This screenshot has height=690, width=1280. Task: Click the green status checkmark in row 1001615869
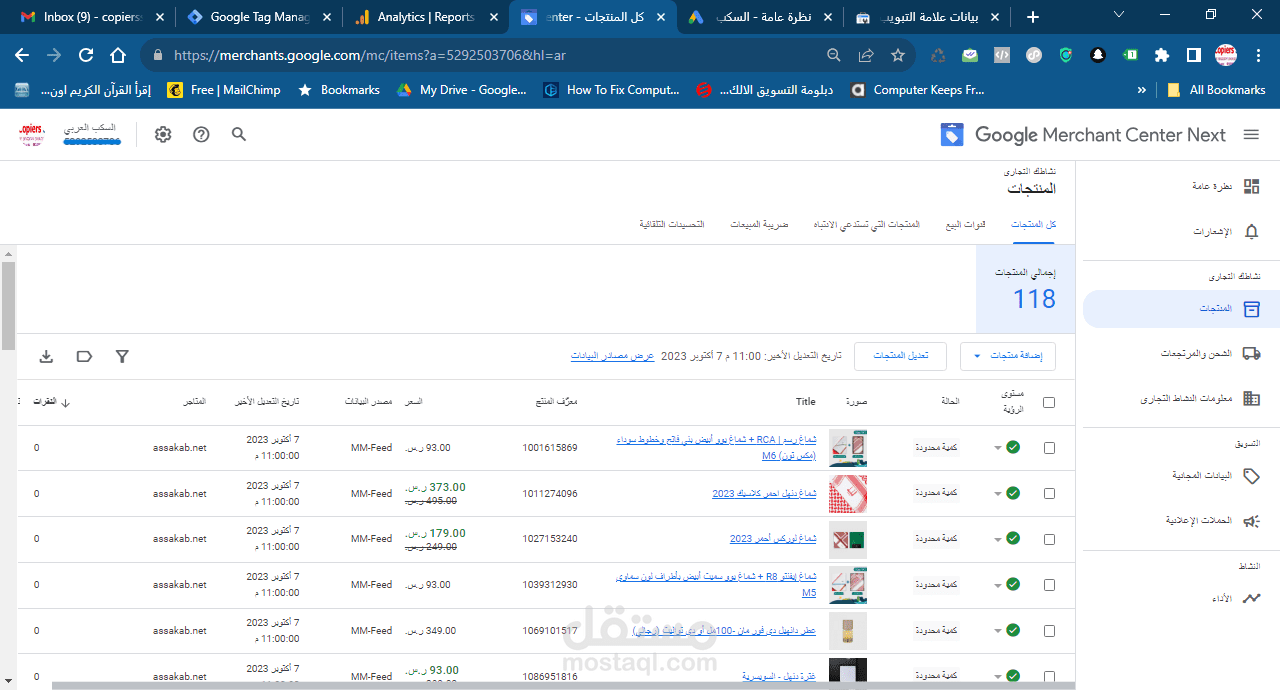coord(1013,447)
